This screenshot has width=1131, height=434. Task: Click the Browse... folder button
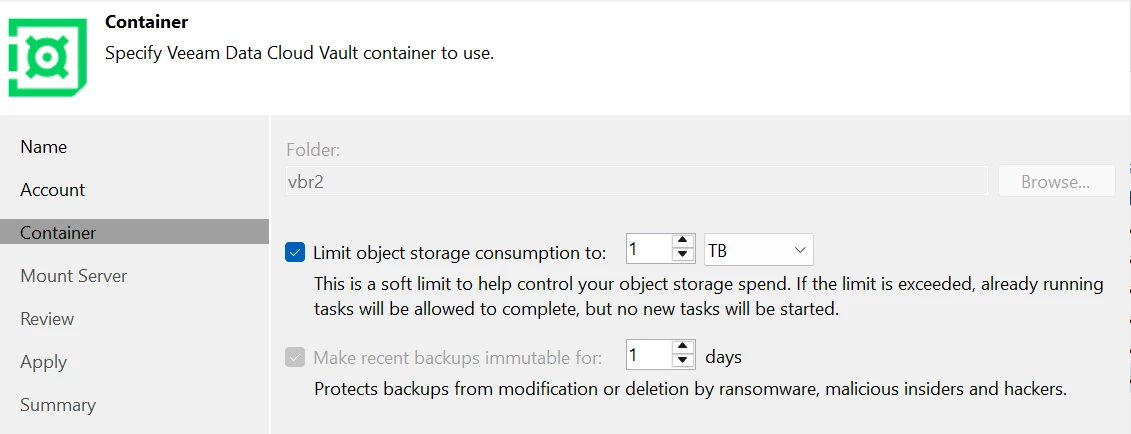[1056, 182]
